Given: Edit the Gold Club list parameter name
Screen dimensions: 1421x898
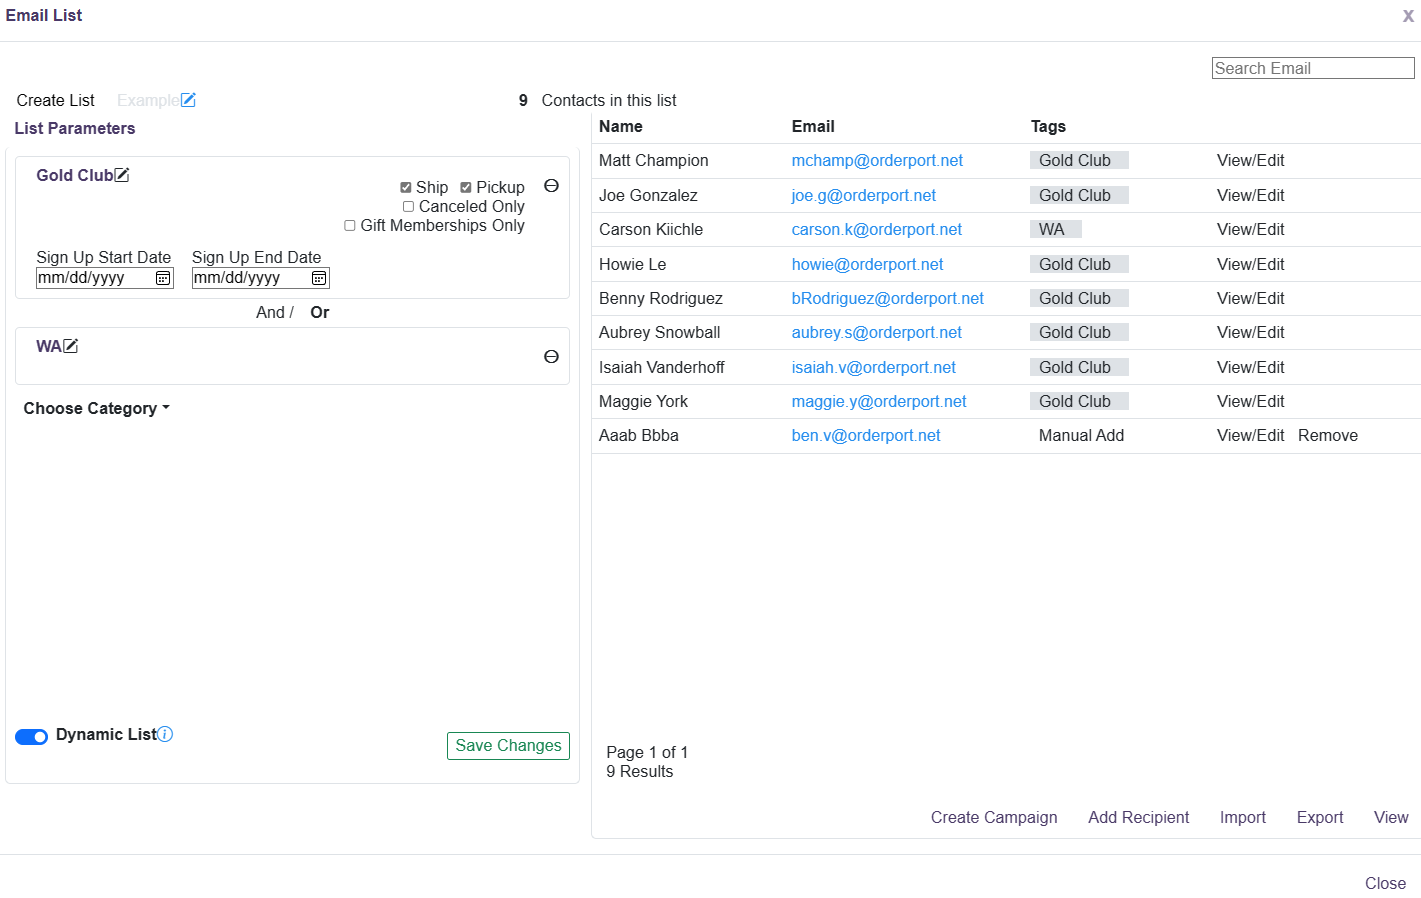Looking at the screenshot, I should 122,174.
